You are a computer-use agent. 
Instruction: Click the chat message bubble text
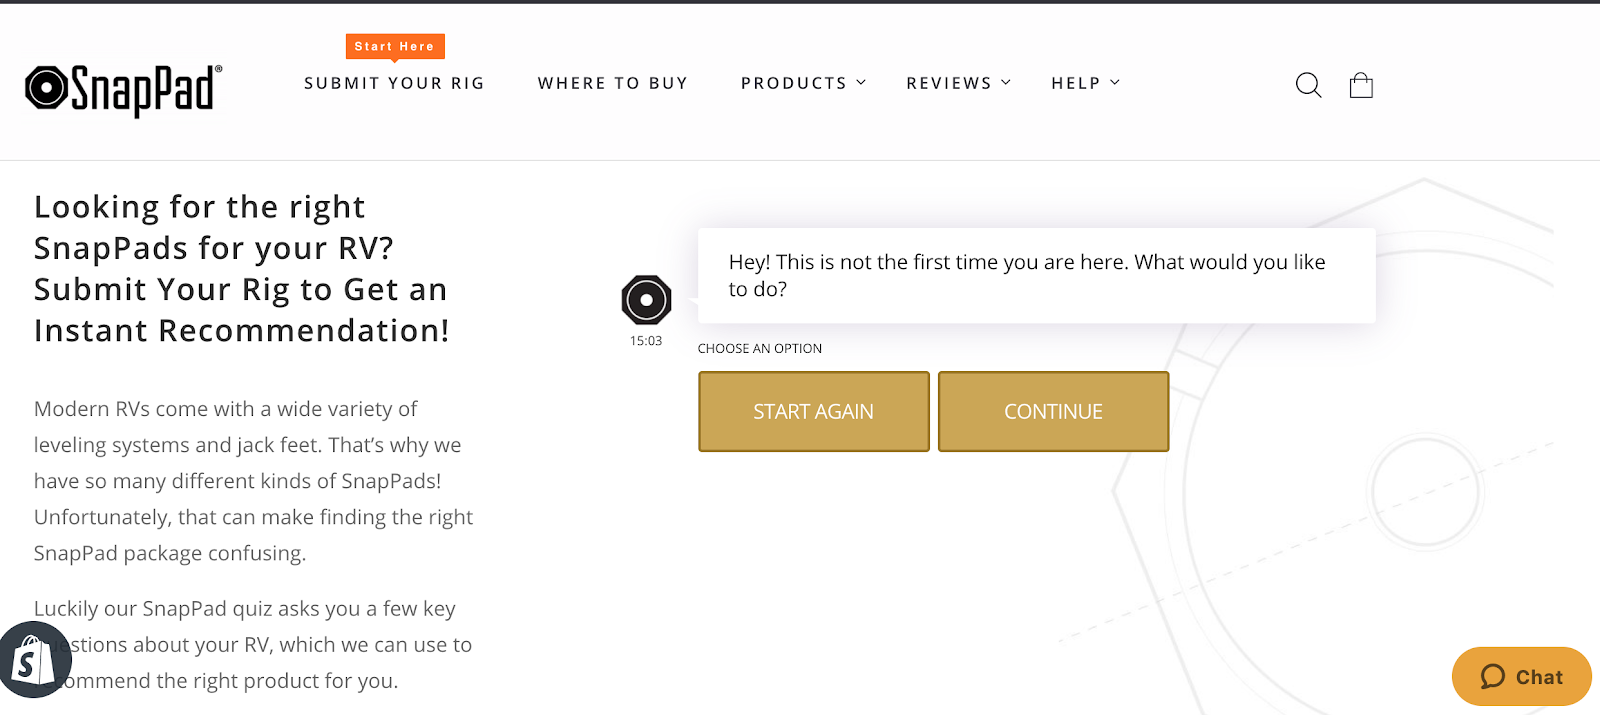[x=1027, y=275]
